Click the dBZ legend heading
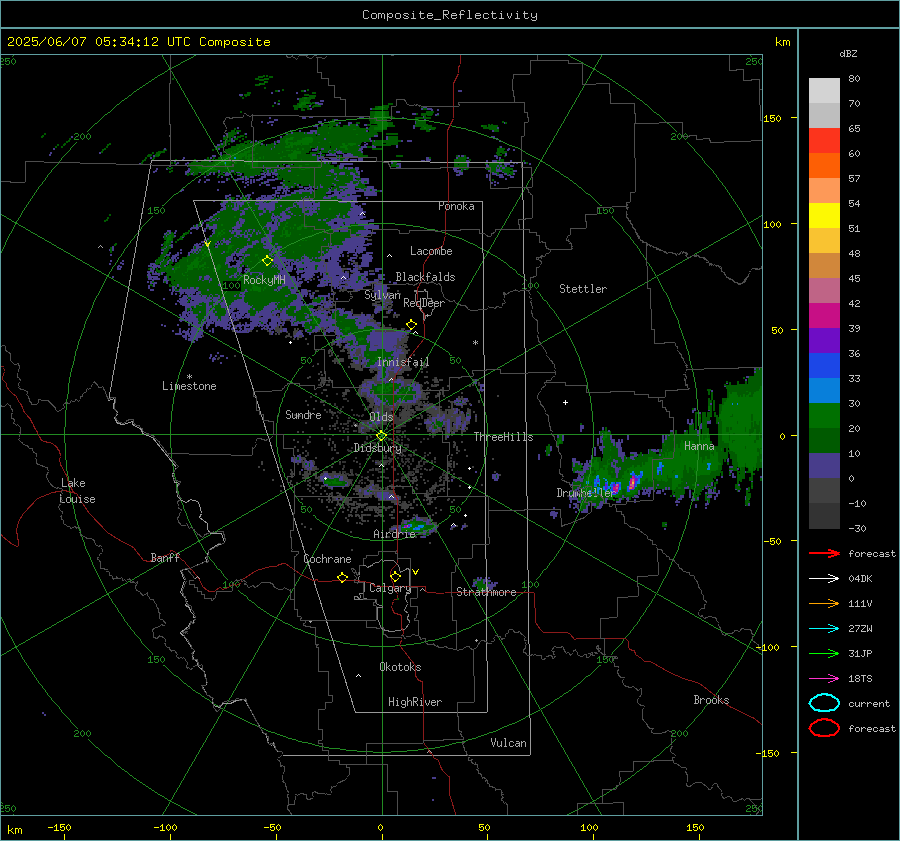 point(848,53)
